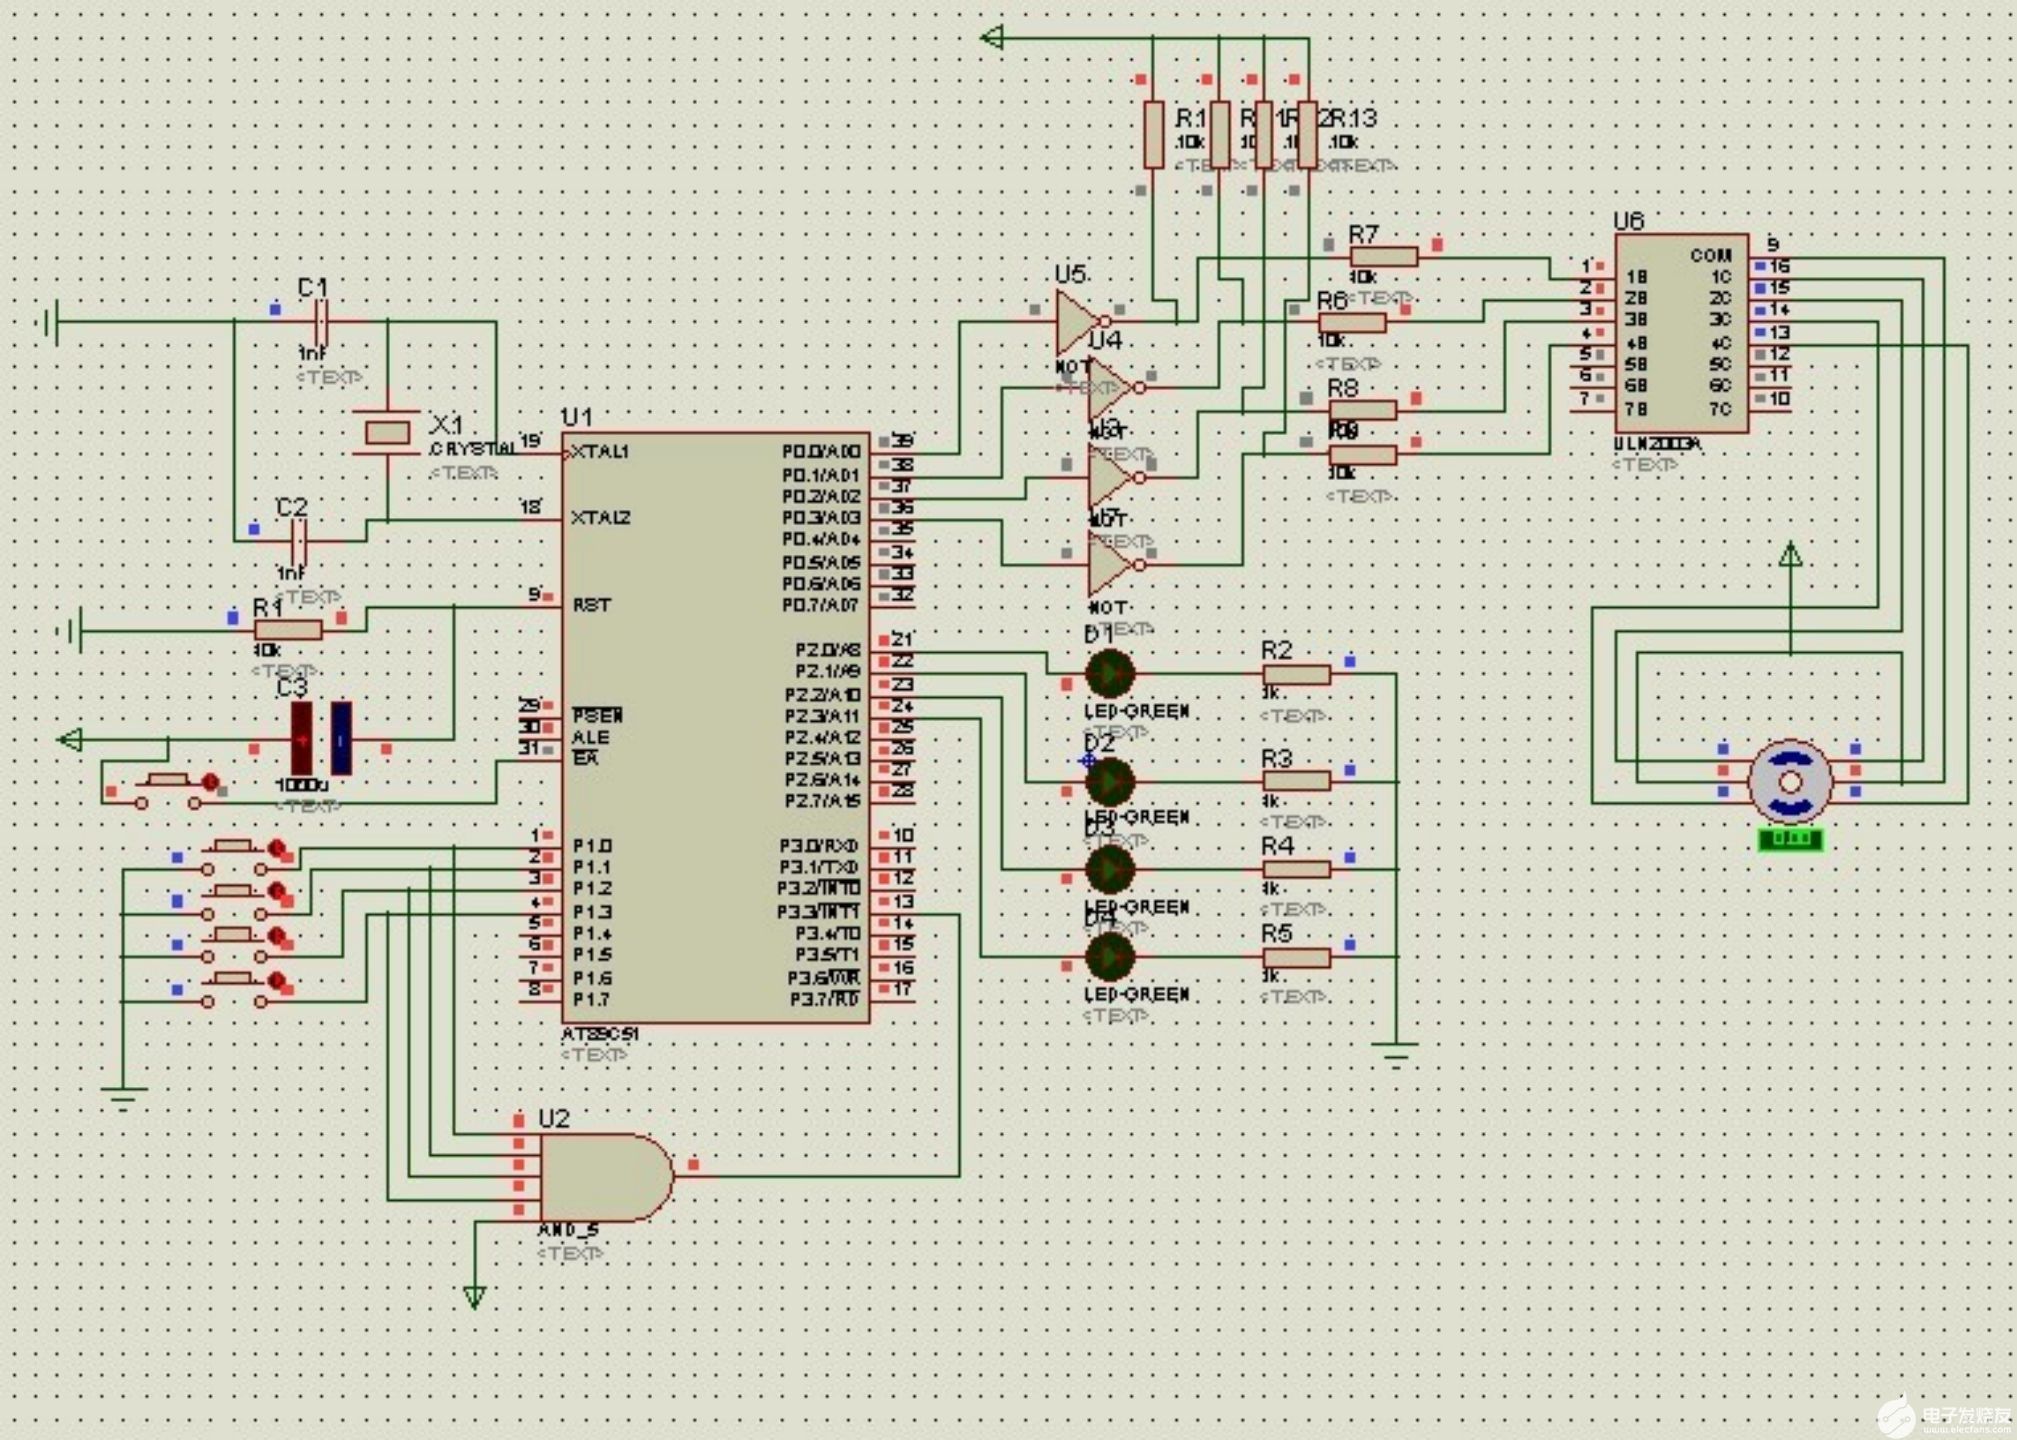
Task: Click the AT89C51 part name text
Action: tap(599, 1034)
